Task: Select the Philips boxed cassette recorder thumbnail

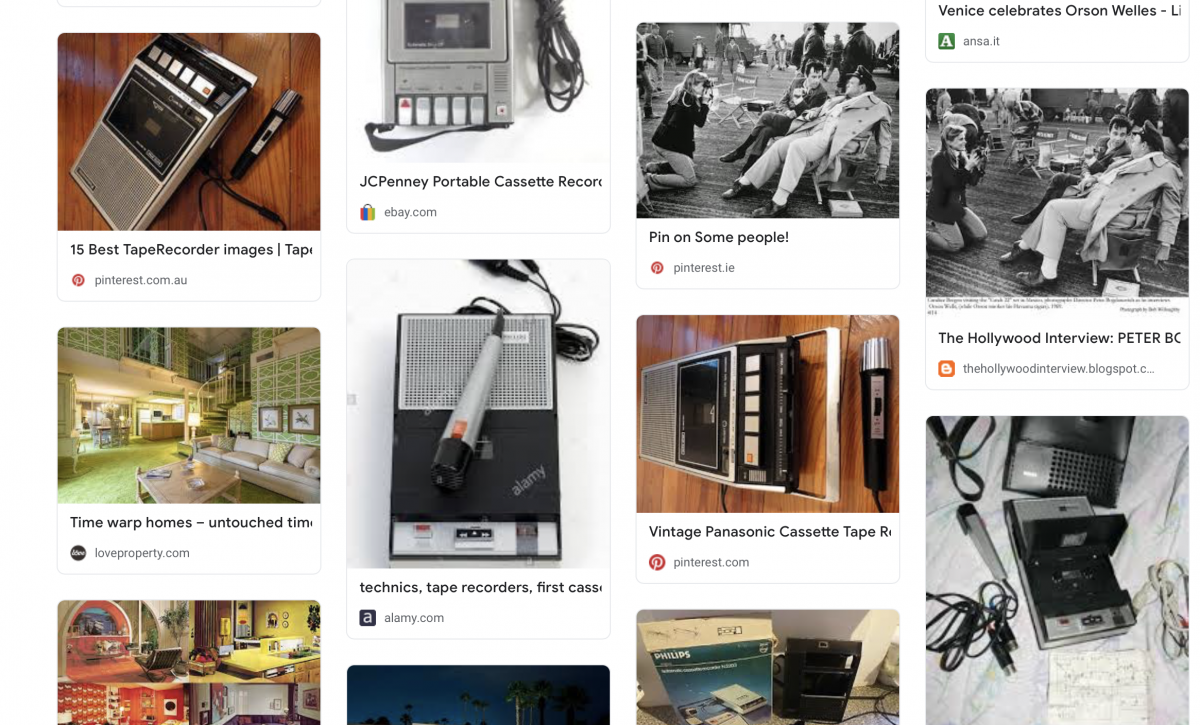Action: pyautogui.click(x=768, y=667)
